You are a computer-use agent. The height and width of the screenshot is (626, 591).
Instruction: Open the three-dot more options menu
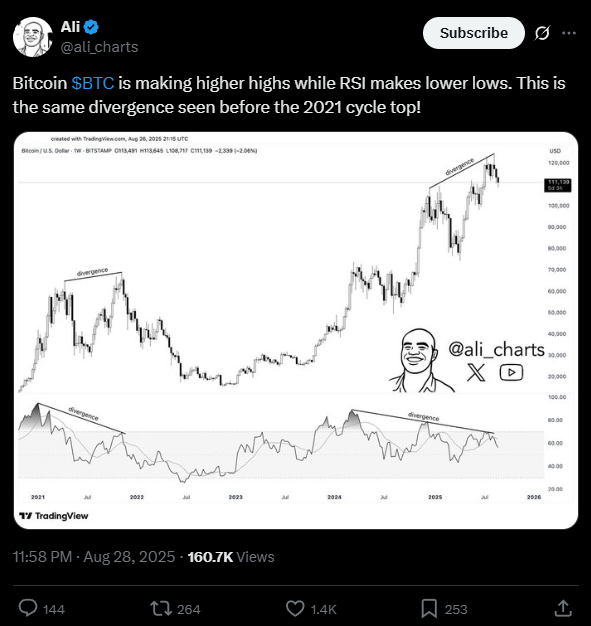point(569,33)
